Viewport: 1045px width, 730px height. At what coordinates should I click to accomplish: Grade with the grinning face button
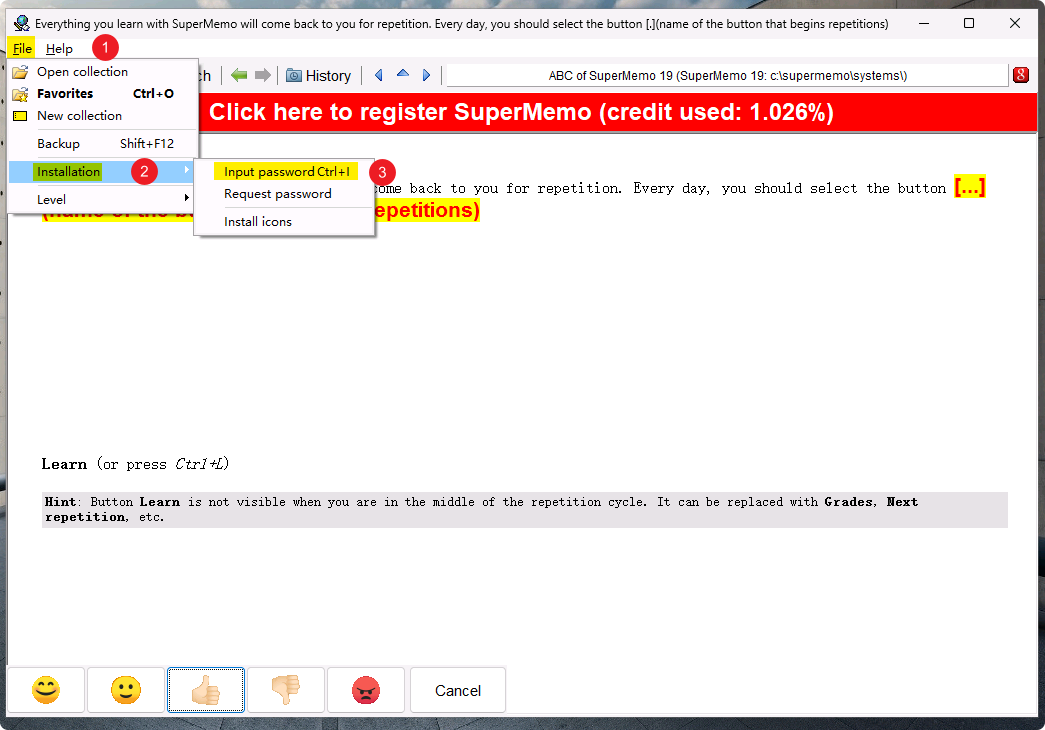46,690
